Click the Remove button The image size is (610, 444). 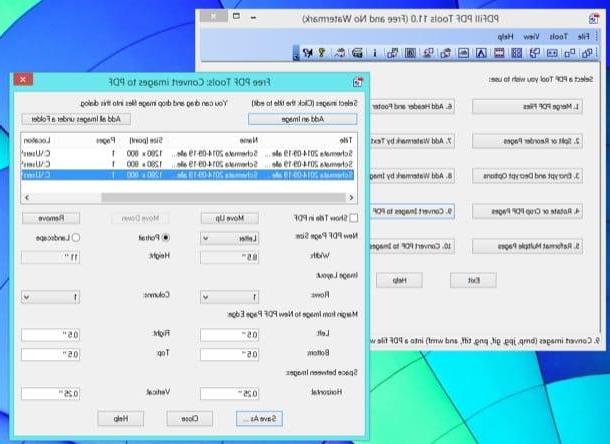pos(51,218)
